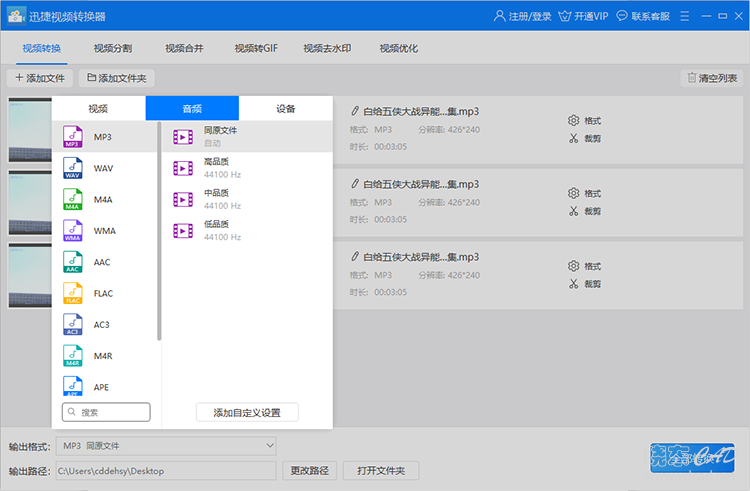Open the 开通VIP crown option
The height and width of the screenshot is (491, 750).
(x=584, y=16)
